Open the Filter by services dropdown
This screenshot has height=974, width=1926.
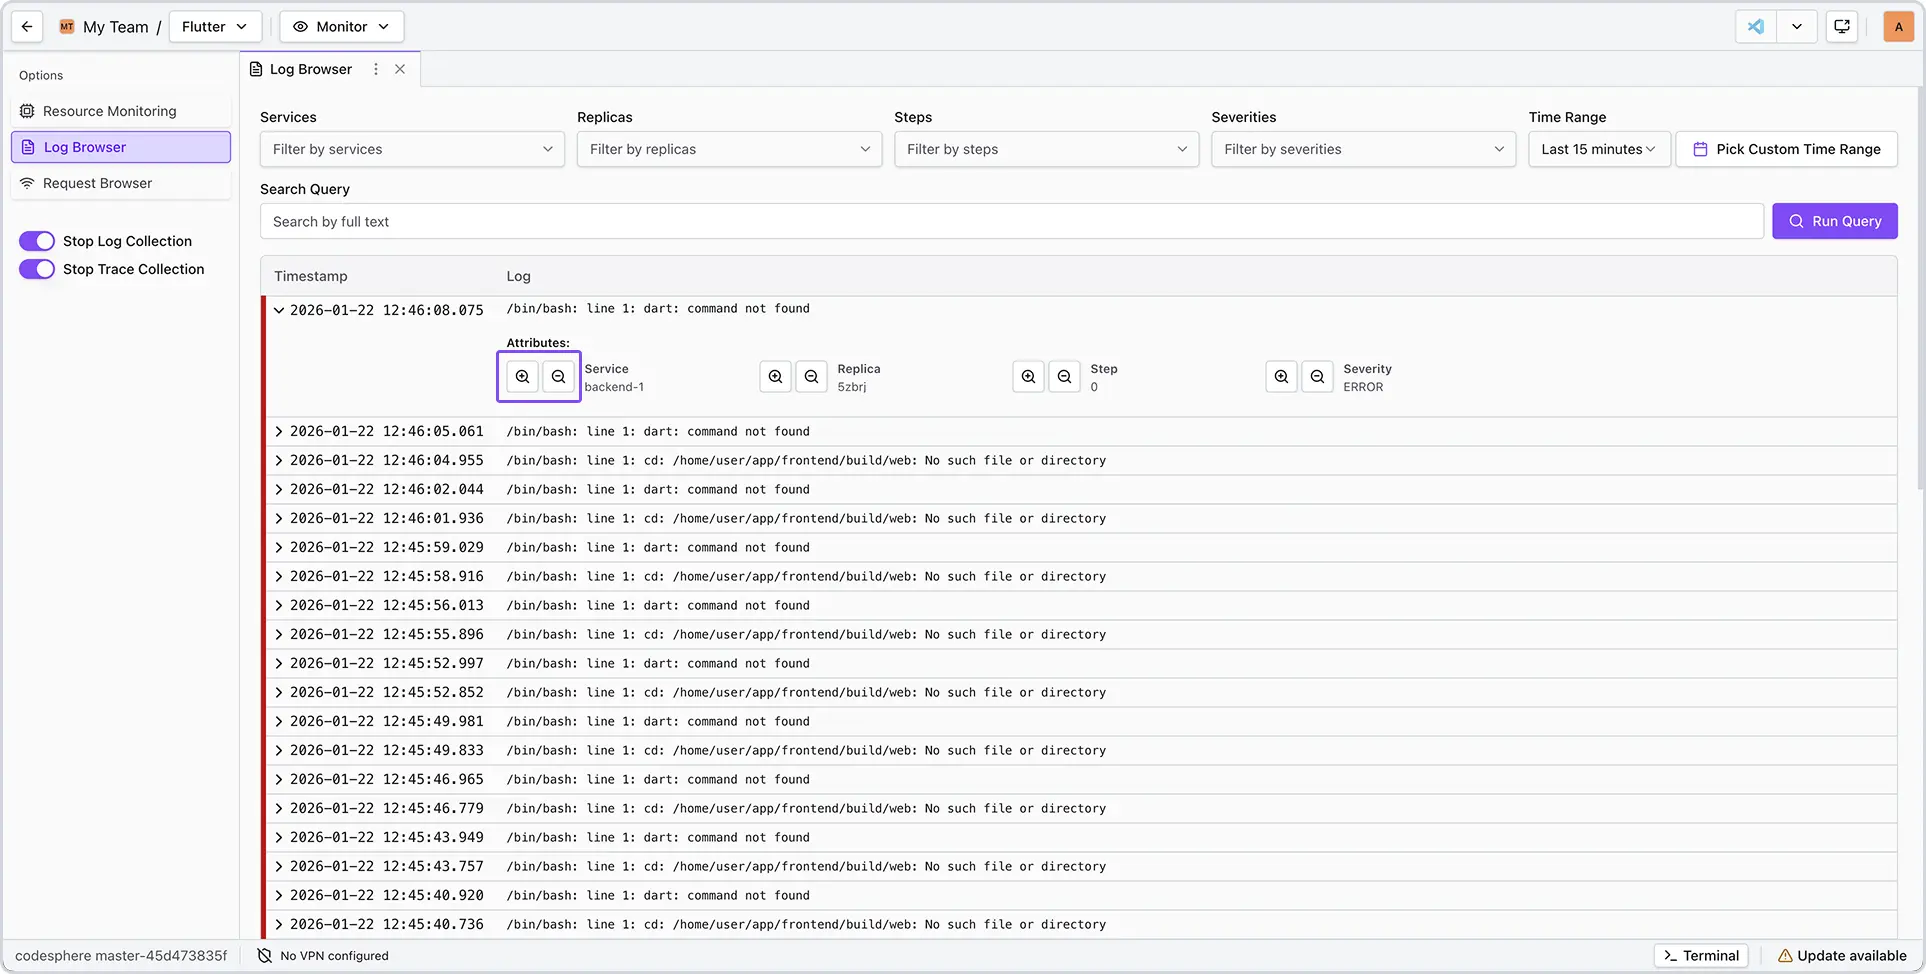(411, 149)
